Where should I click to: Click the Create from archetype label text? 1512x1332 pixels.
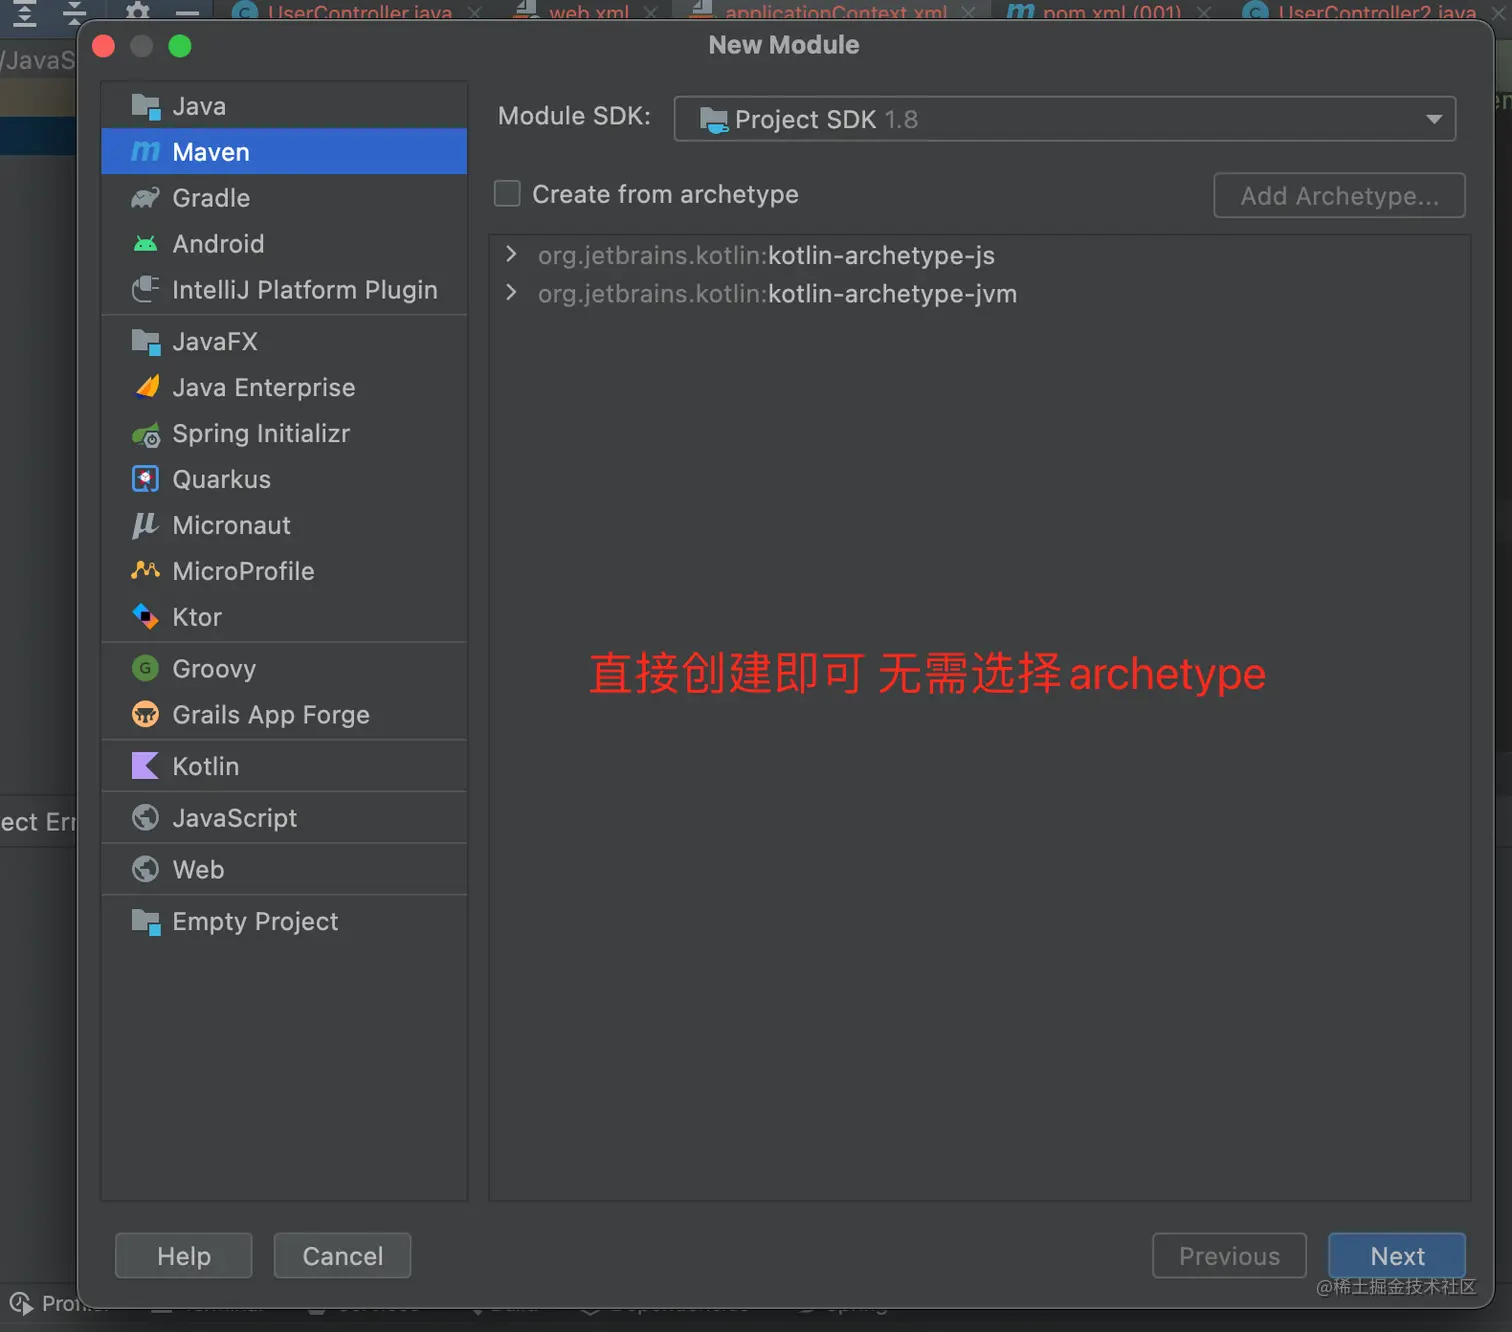665,194
